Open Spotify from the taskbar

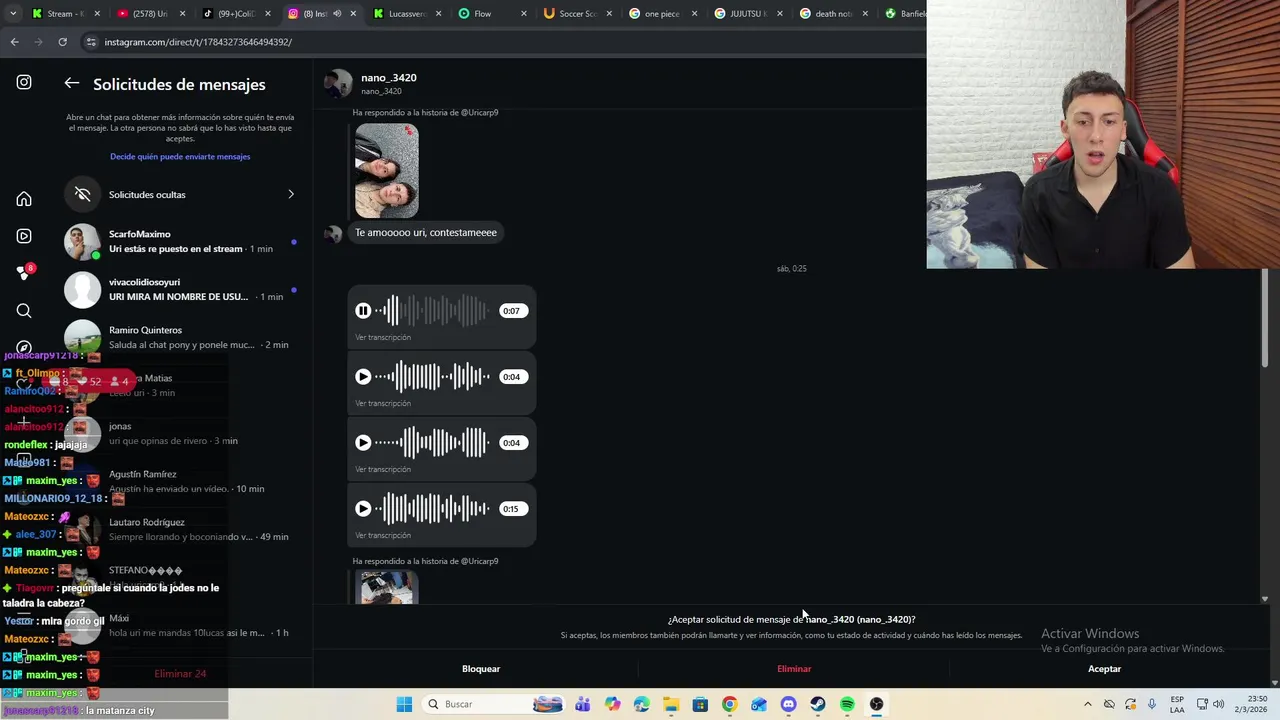(847, 704)
